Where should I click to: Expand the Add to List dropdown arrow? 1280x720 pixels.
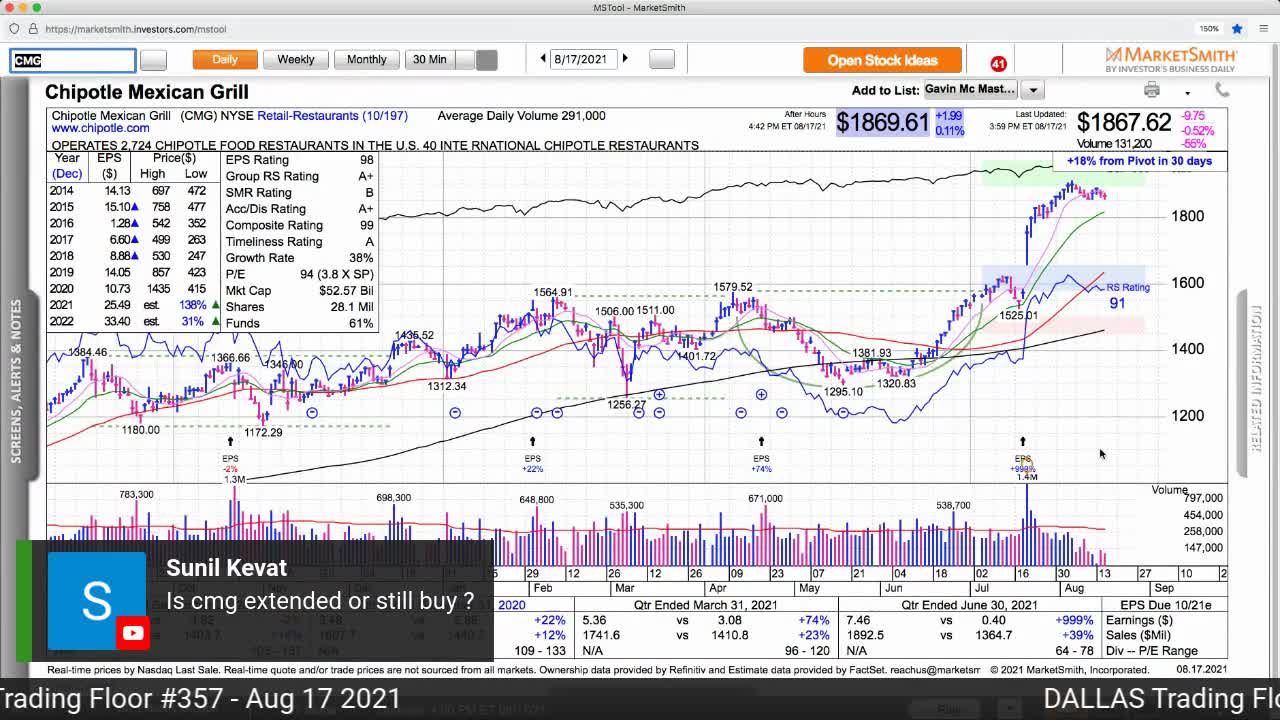pos(1033,90)
